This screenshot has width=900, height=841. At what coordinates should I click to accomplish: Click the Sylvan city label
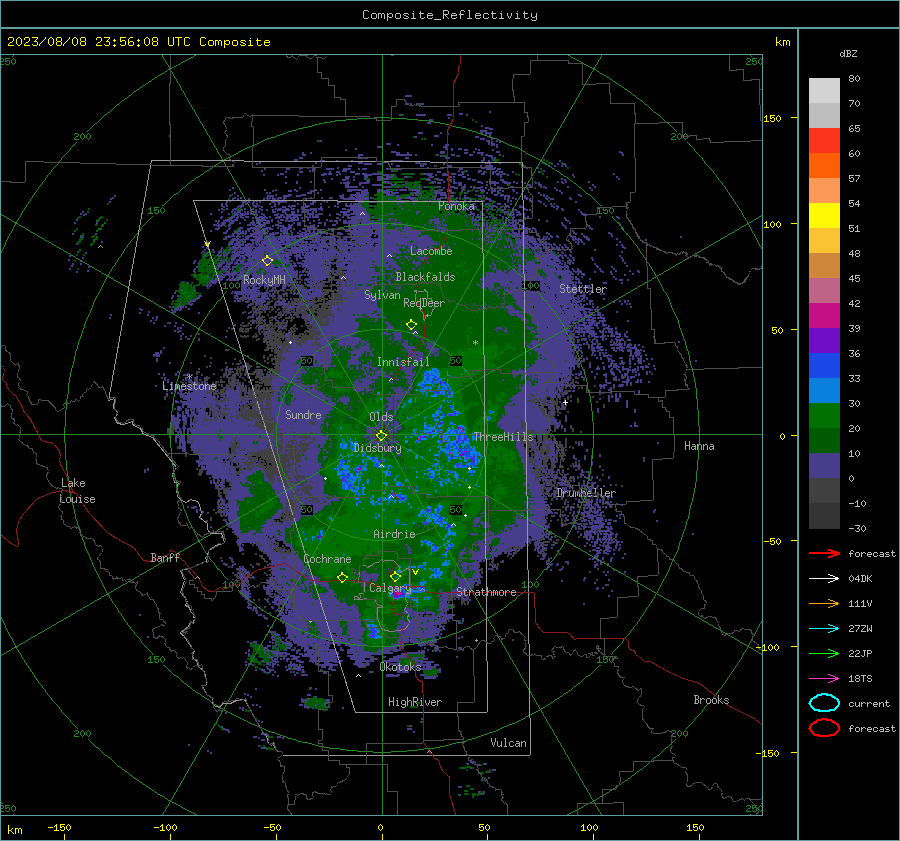[x=382, y=295]
